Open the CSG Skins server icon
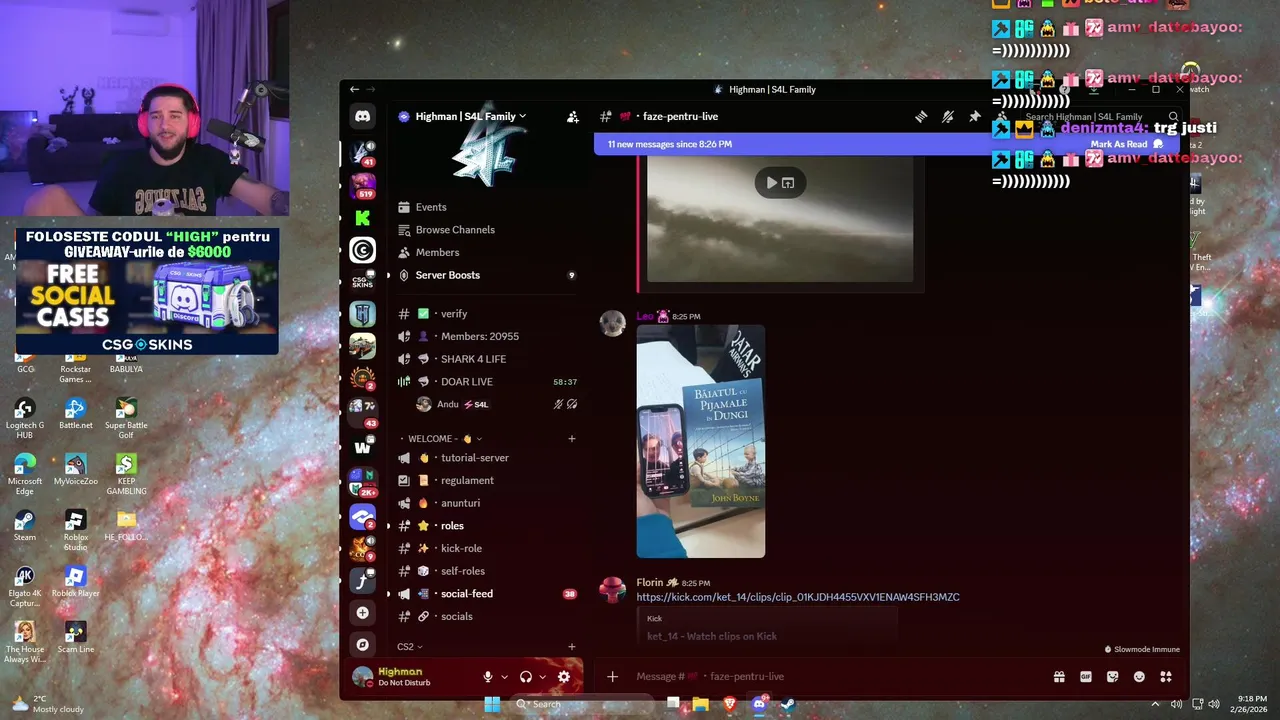1280x720 pixels. coord(362,282)
